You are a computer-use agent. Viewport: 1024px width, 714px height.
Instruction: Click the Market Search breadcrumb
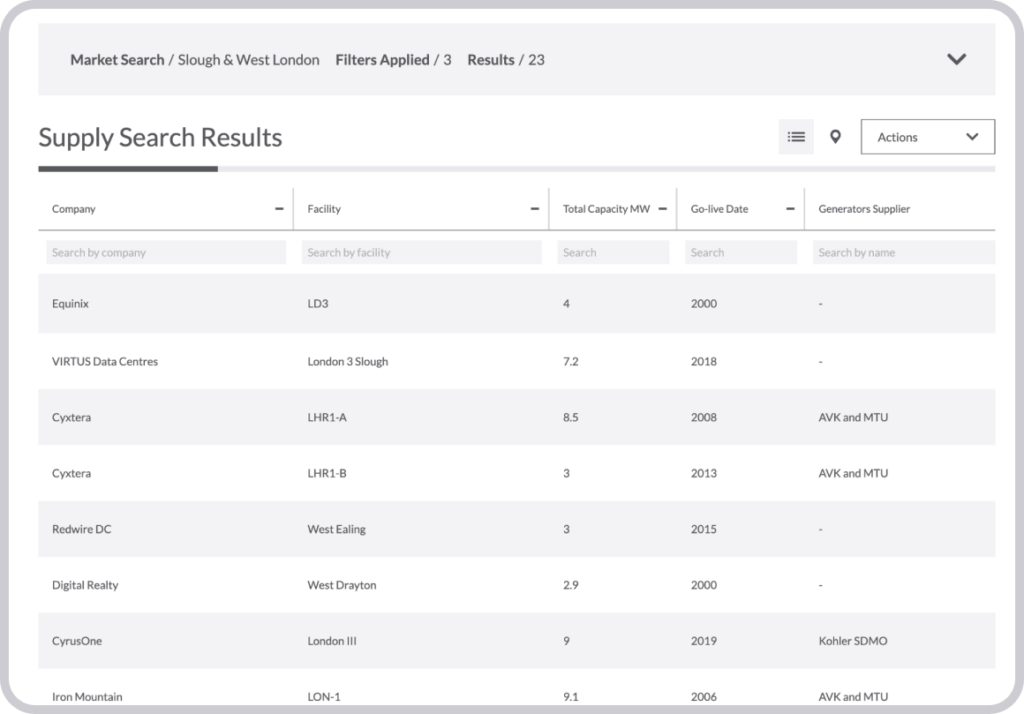tap(115, 59)
